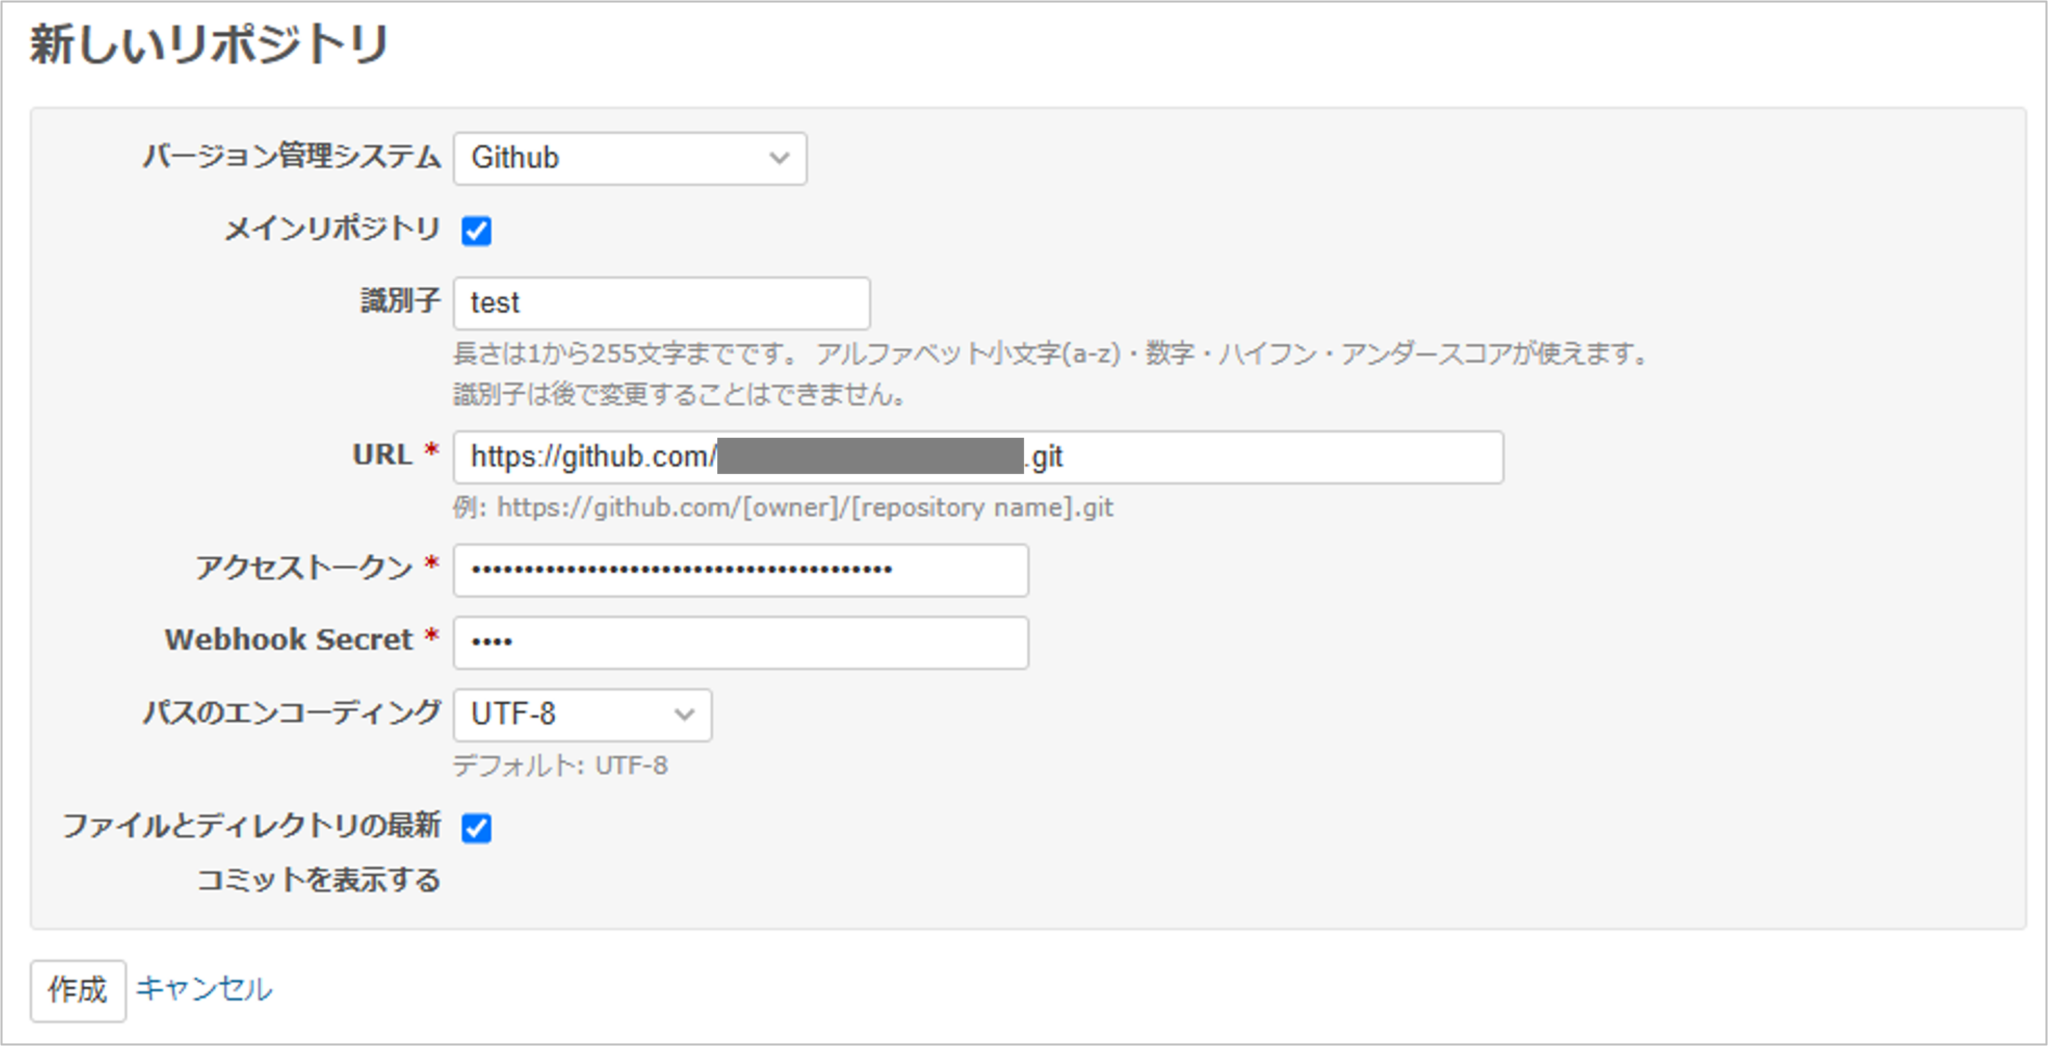2048x1046 pixels.
Task: Click the Webhook Secret input field
Action: tap(740, 642)
